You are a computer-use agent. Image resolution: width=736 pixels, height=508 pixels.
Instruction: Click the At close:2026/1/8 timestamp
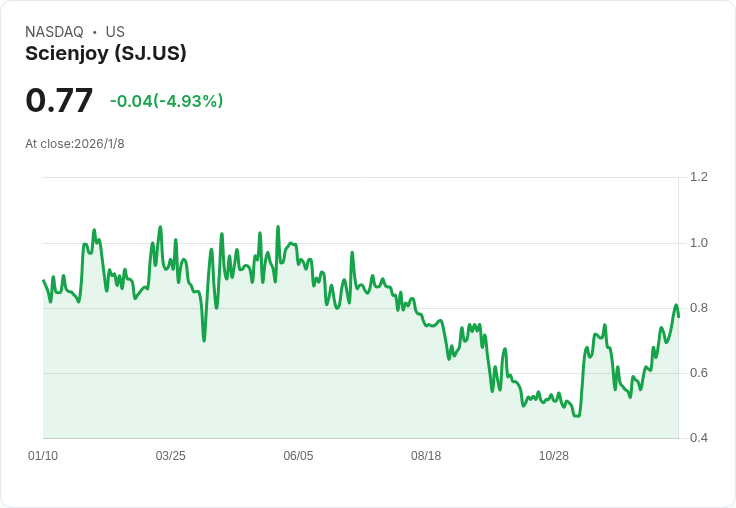[75, 144]
